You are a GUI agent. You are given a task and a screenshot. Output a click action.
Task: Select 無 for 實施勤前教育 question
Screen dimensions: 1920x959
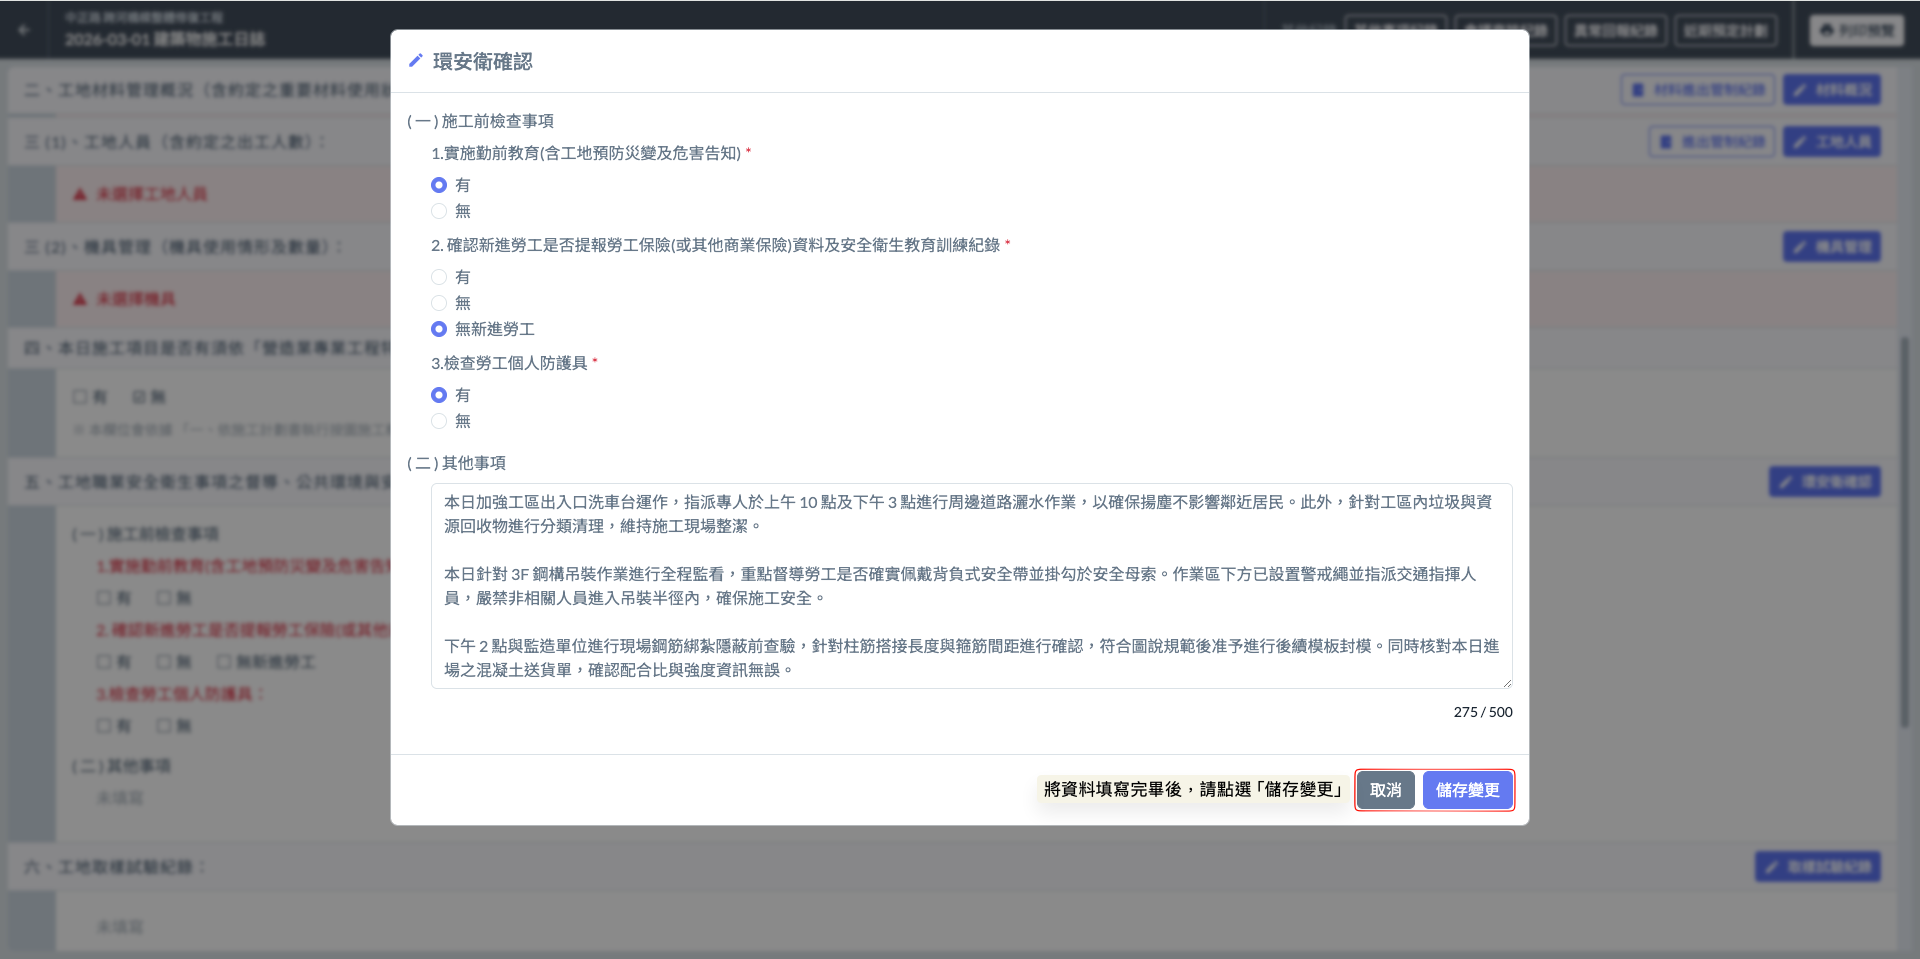point(439,211)
